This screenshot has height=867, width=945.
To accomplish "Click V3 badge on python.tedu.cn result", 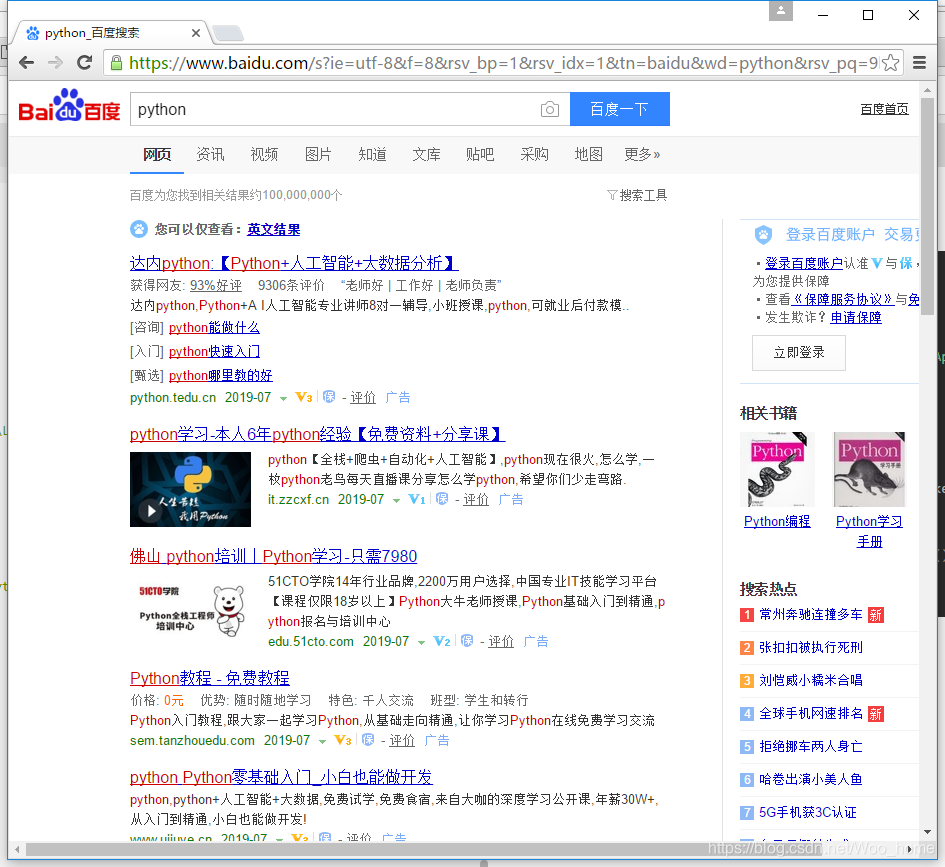I will pyautogui.click(x=303, y=397).
